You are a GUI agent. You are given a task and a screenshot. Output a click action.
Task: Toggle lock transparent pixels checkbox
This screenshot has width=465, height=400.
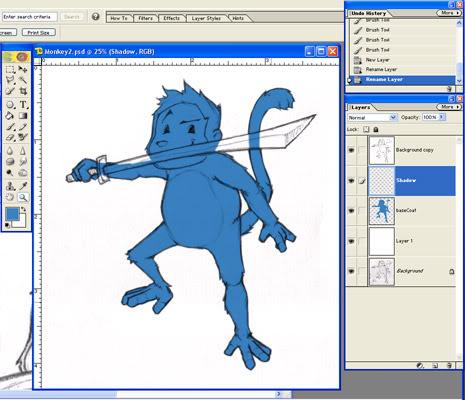click(366, 129)
